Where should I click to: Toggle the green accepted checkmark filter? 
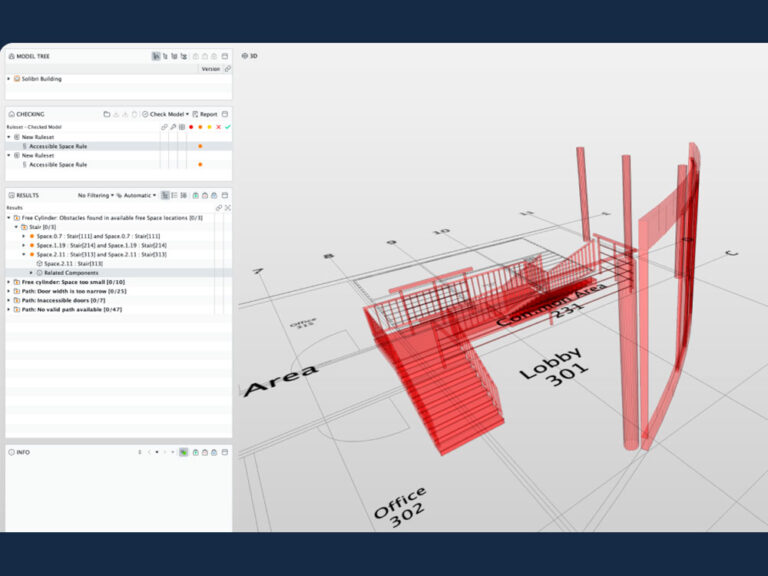pos(228,127)
